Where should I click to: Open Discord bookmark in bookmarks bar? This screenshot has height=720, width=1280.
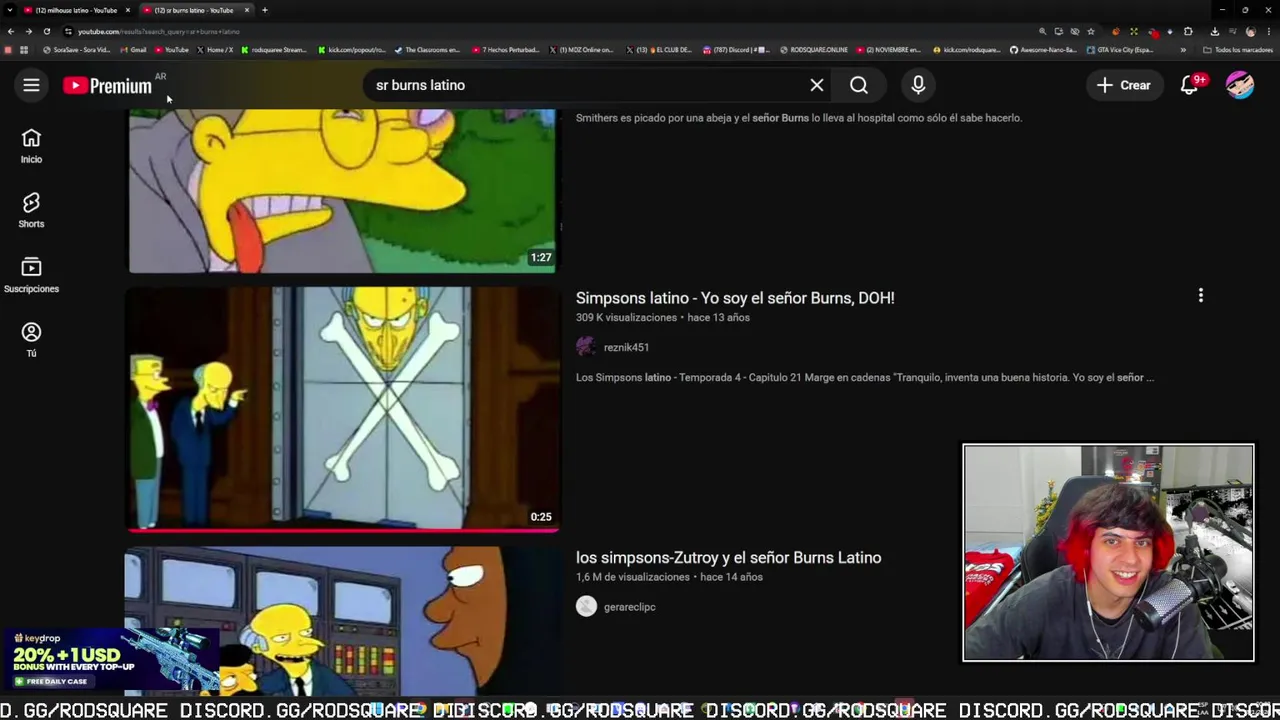click(736, 50)
